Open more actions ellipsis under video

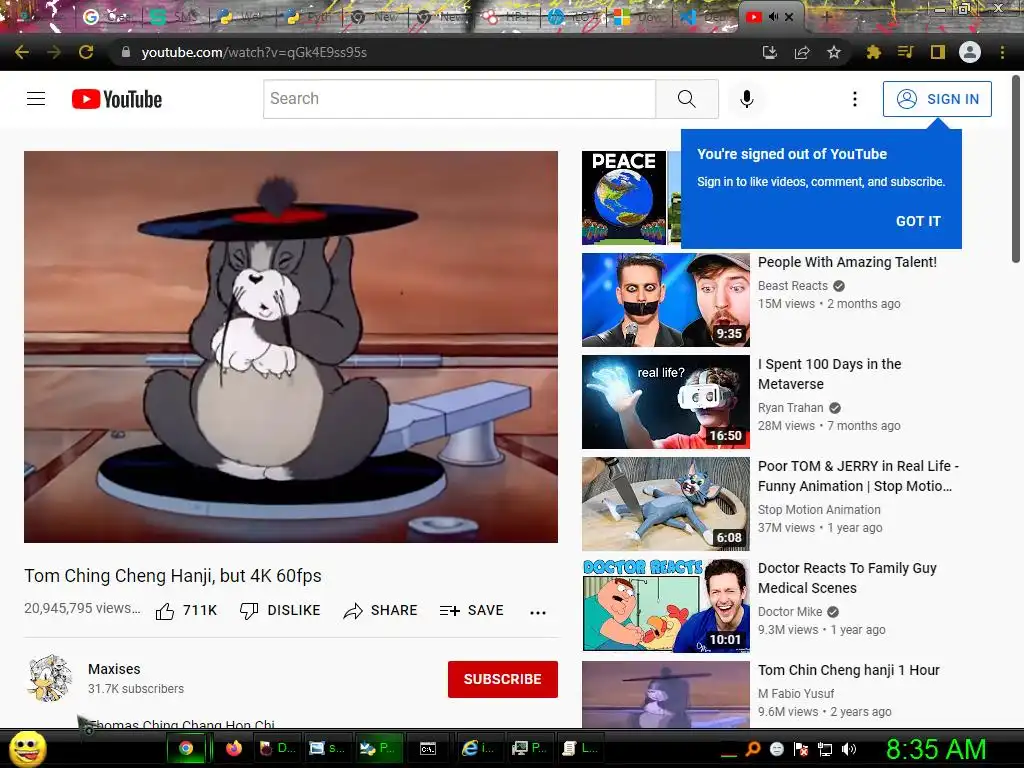click(538, 613)
